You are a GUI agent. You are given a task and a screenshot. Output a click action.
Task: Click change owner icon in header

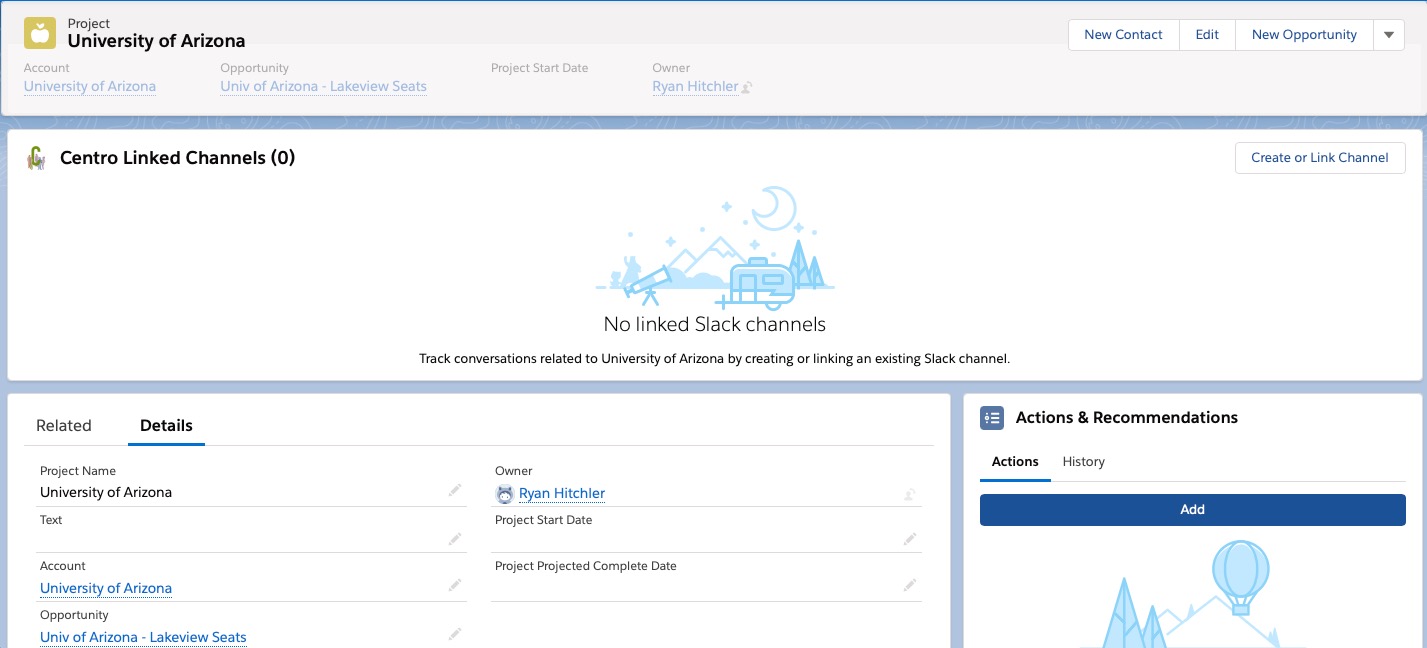747,87
